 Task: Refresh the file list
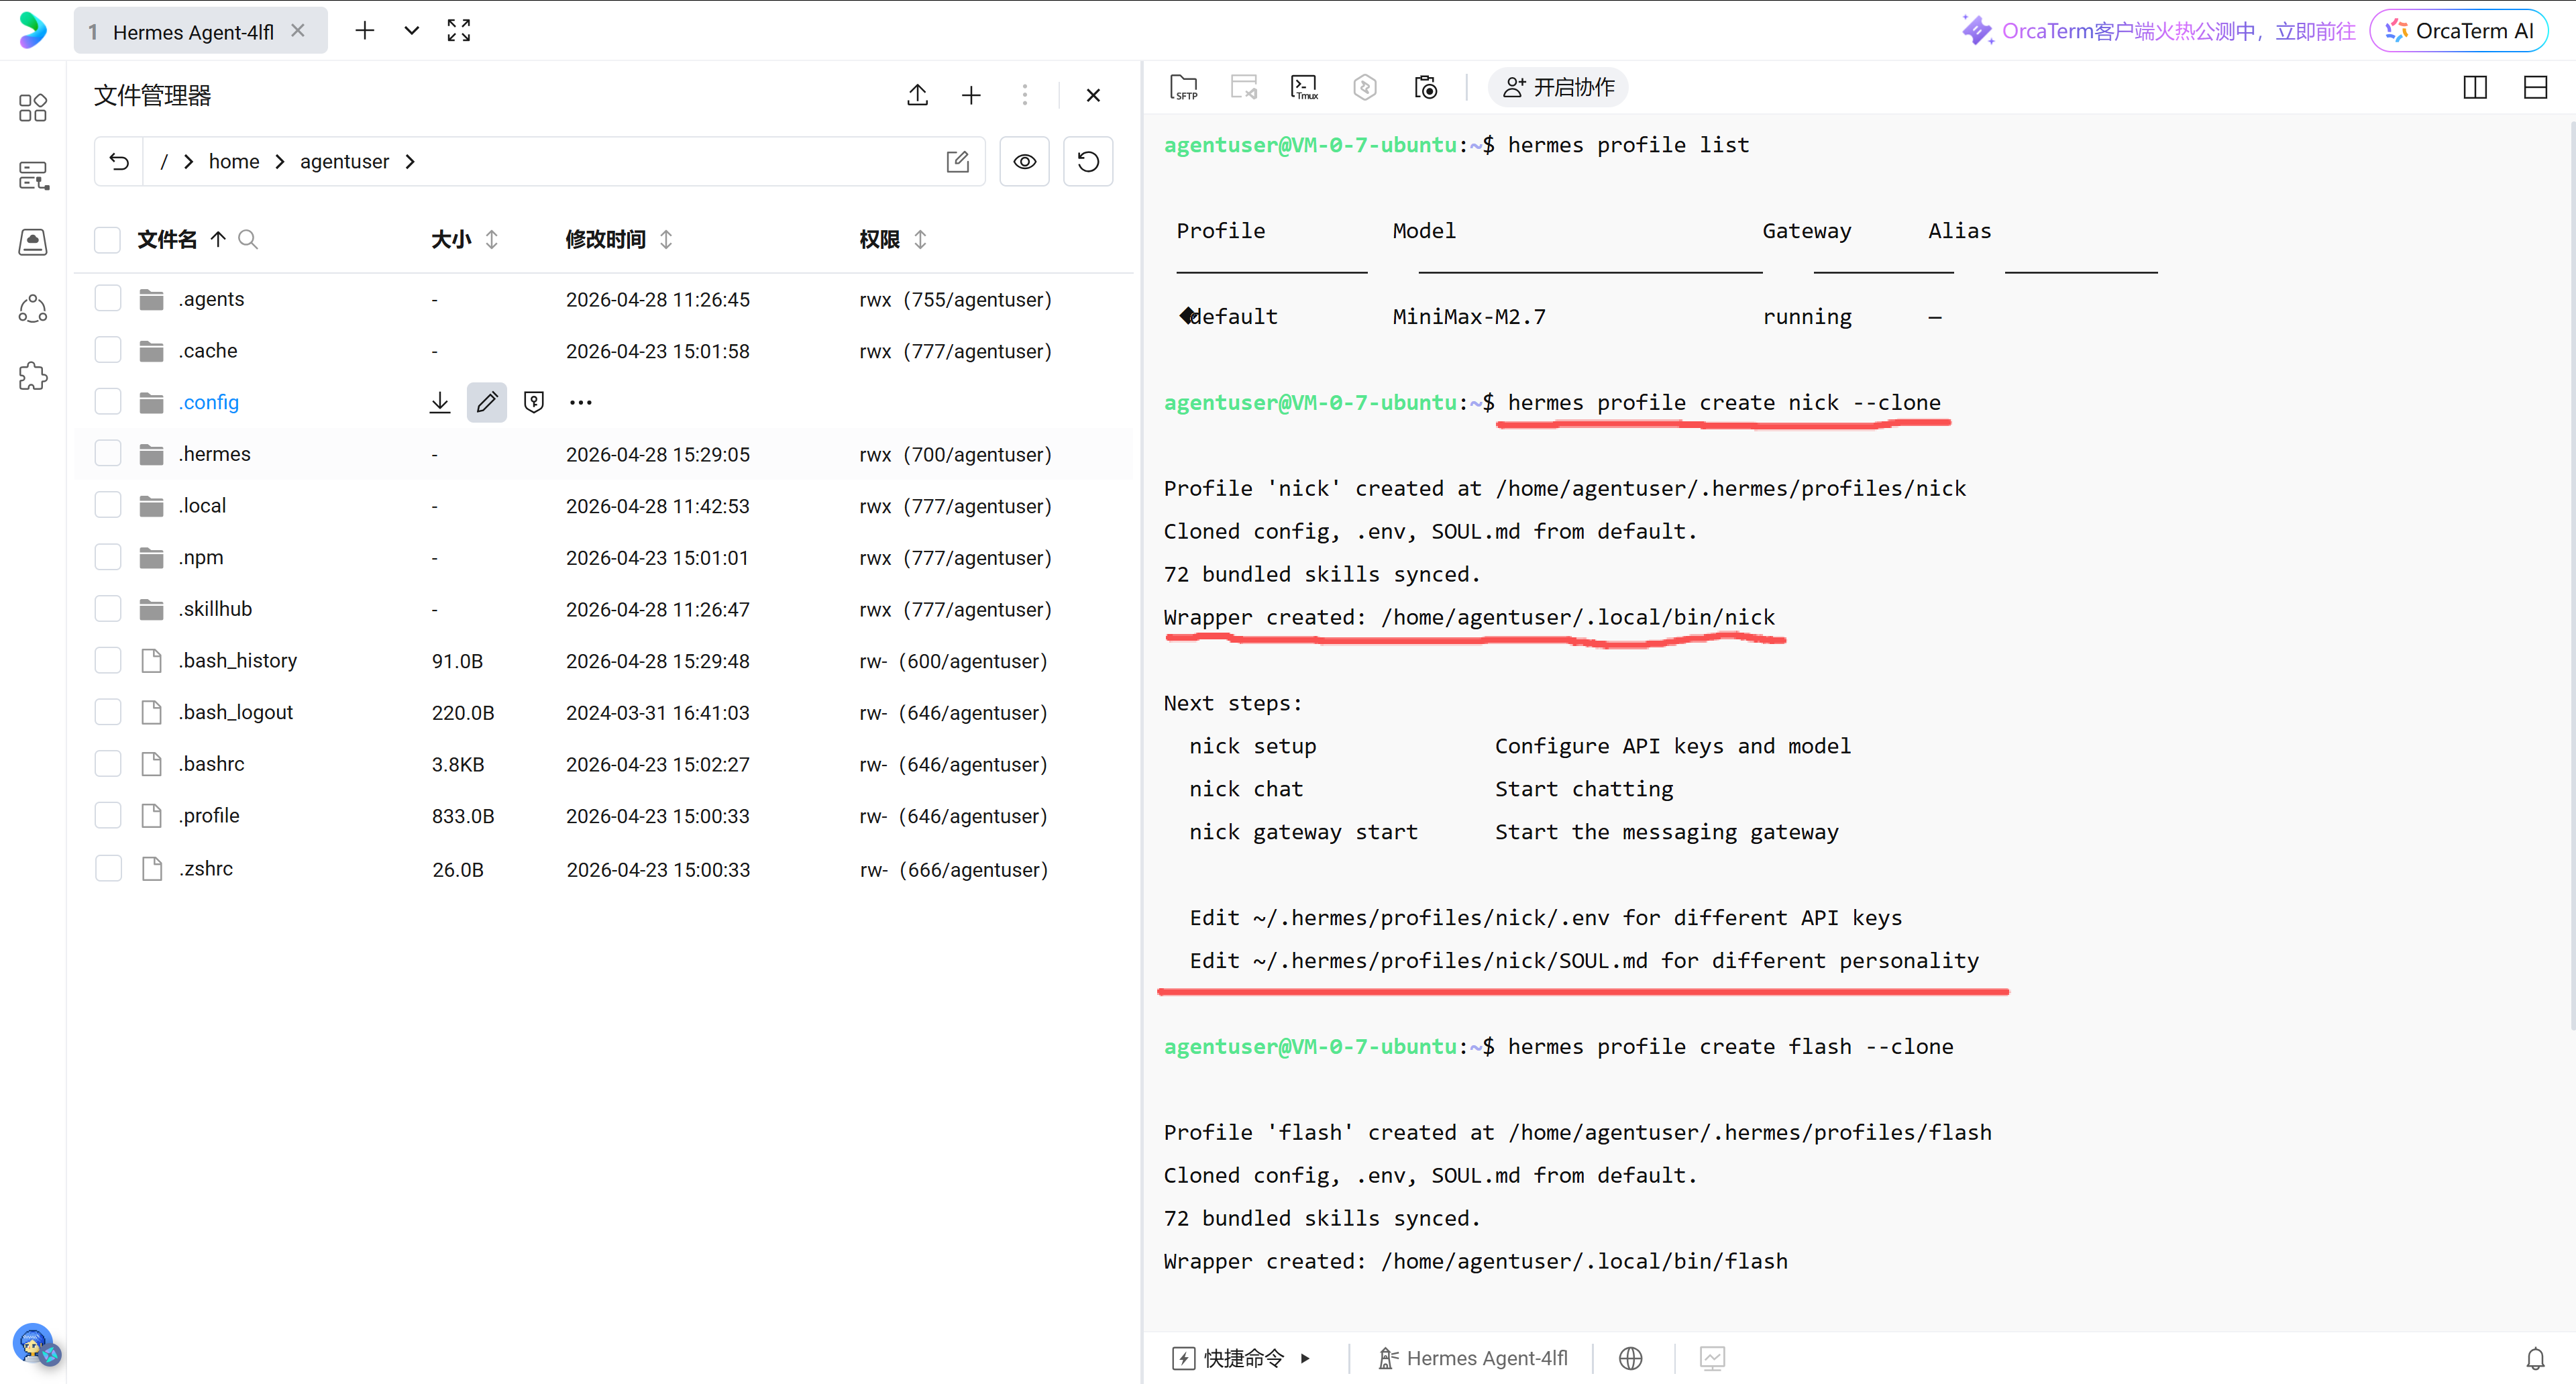[1088, 162]
